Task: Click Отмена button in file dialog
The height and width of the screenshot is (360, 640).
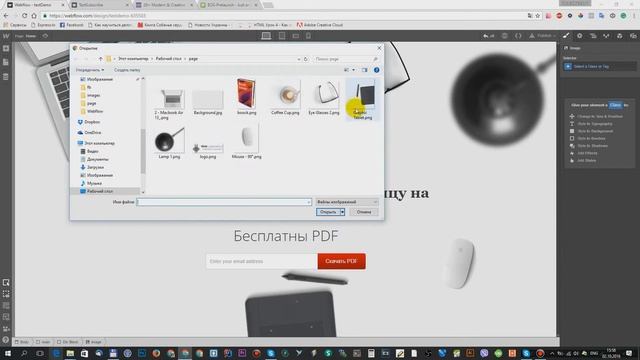Action: click(x=364, y=212)
